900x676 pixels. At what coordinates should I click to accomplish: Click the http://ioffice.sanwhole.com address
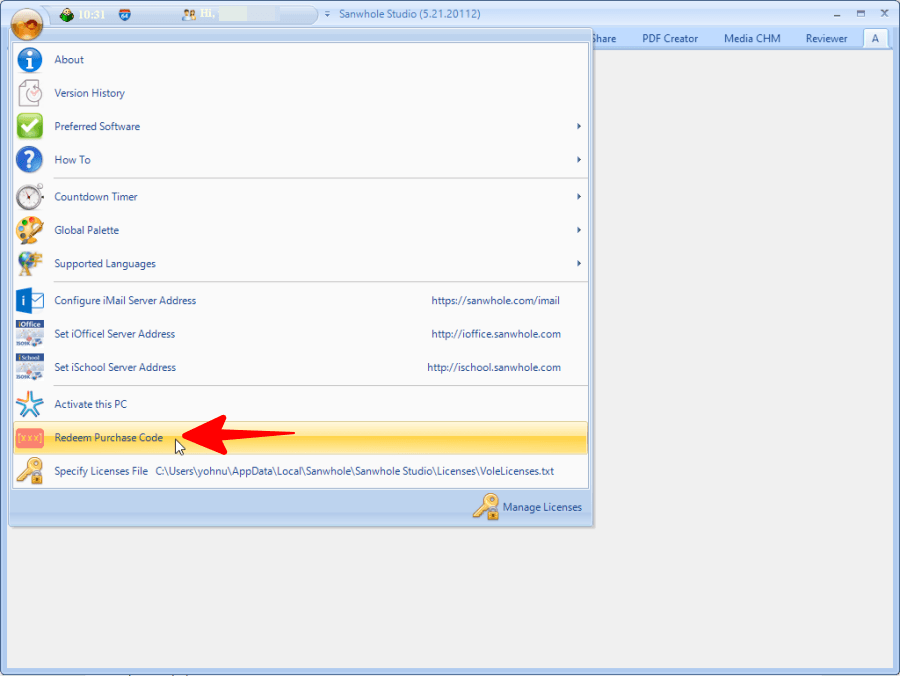[496, 334]
